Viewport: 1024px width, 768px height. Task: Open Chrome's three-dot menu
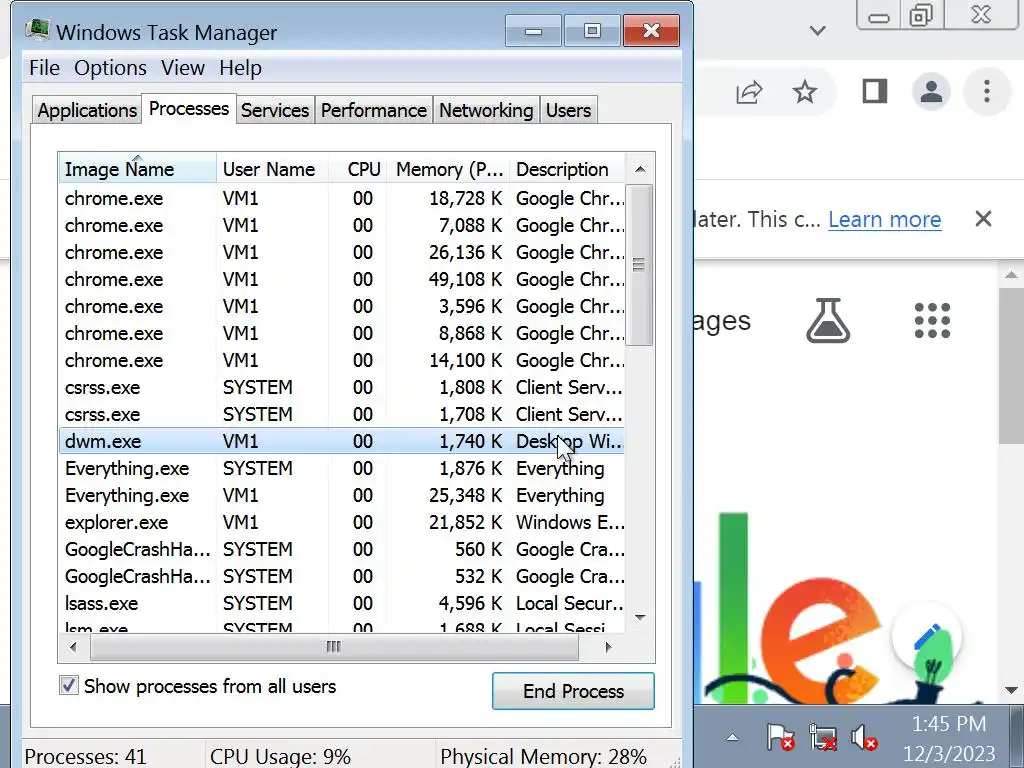click(x=987, y=91)
